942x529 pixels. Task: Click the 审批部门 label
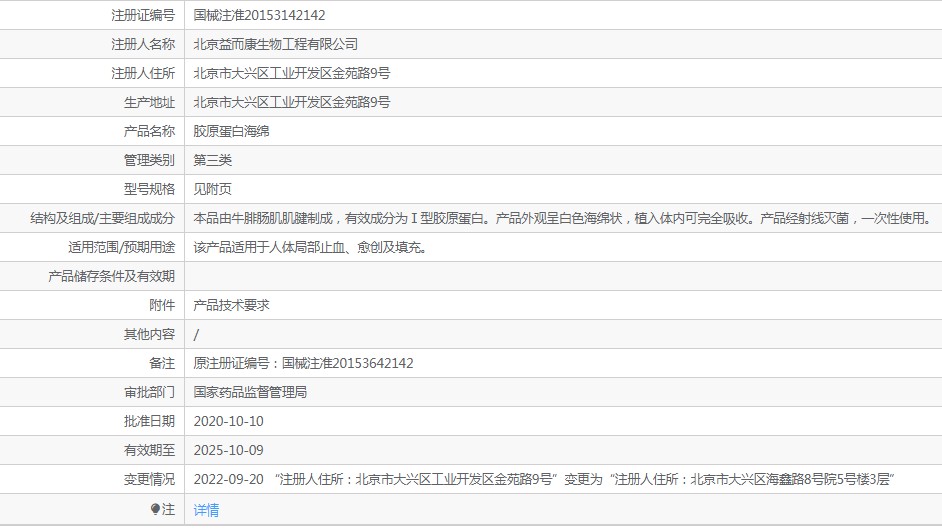150,392
